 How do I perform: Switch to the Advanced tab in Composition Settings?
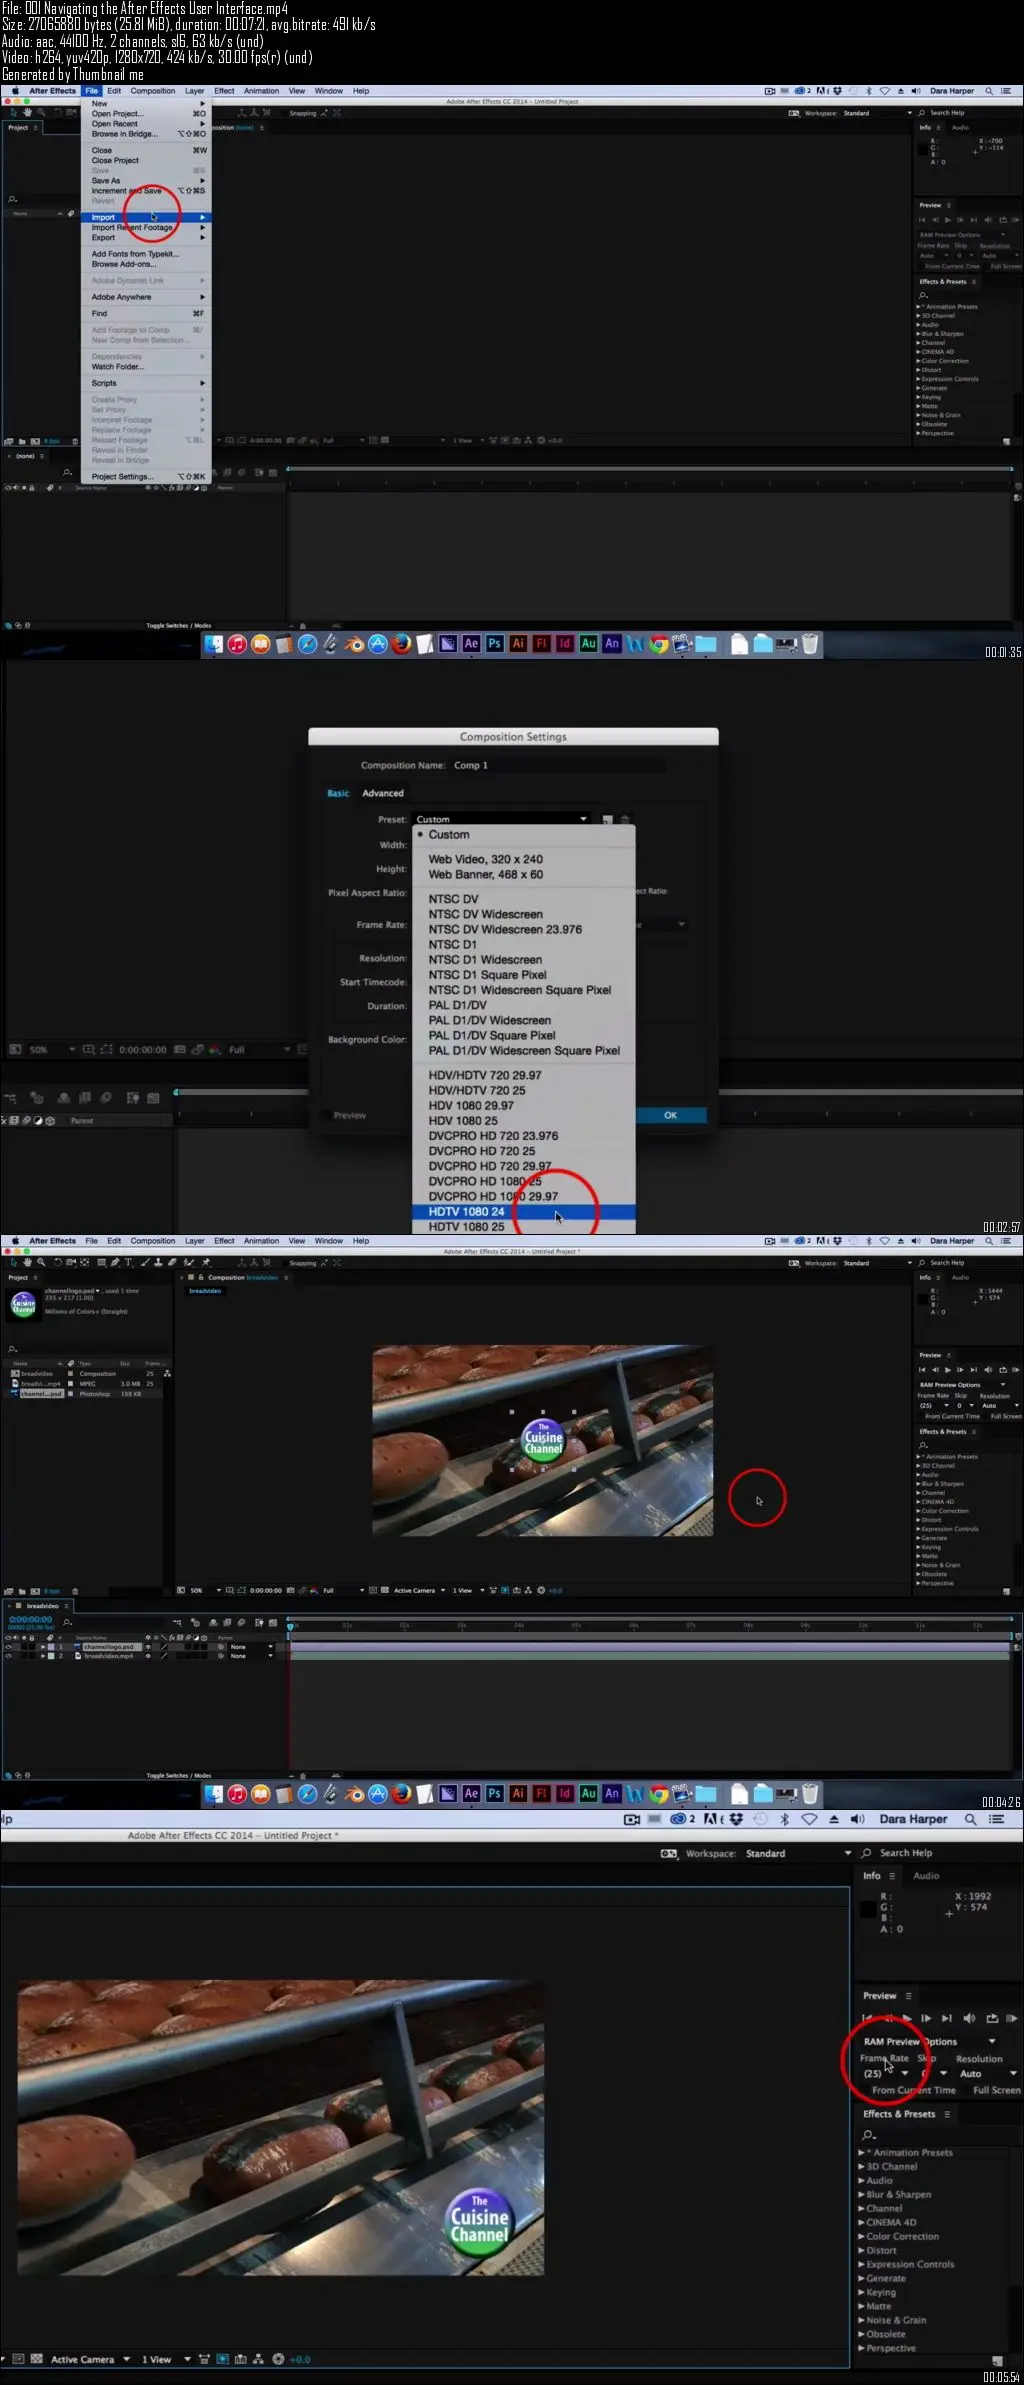(383, 793)
